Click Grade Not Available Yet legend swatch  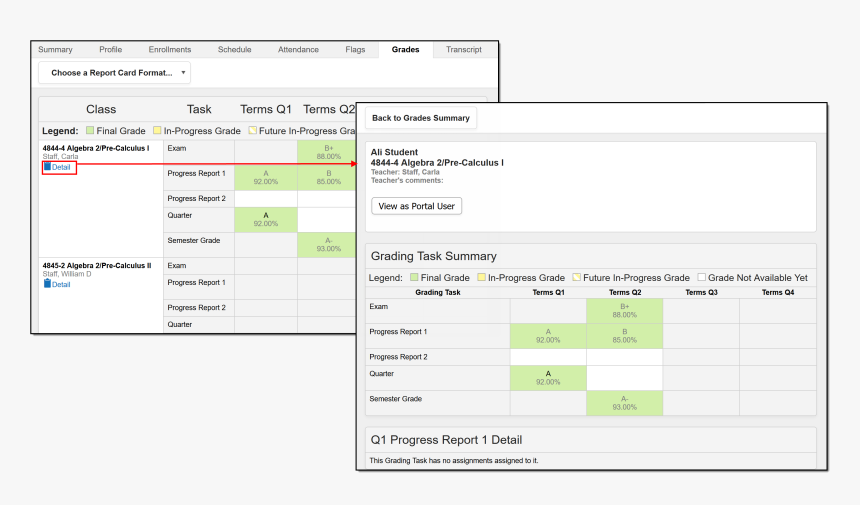tap(701, 278)
